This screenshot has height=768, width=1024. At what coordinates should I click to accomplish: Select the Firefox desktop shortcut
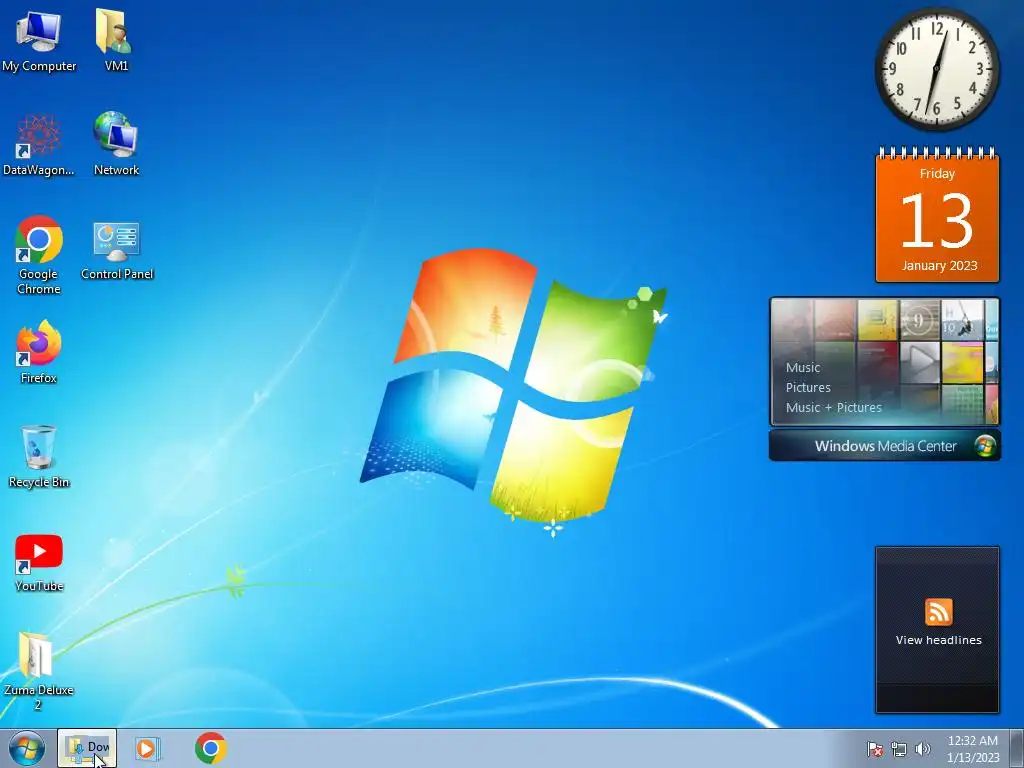click(x=39, y=352)
